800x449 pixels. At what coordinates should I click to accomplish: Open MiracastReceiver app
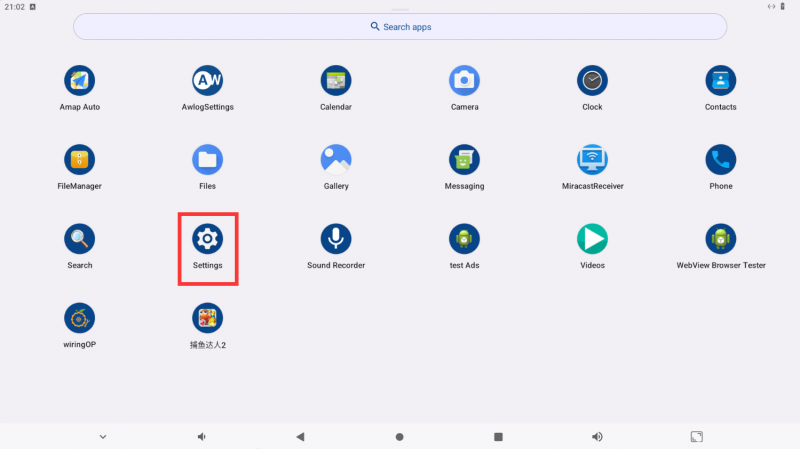(x=592, y=160)
